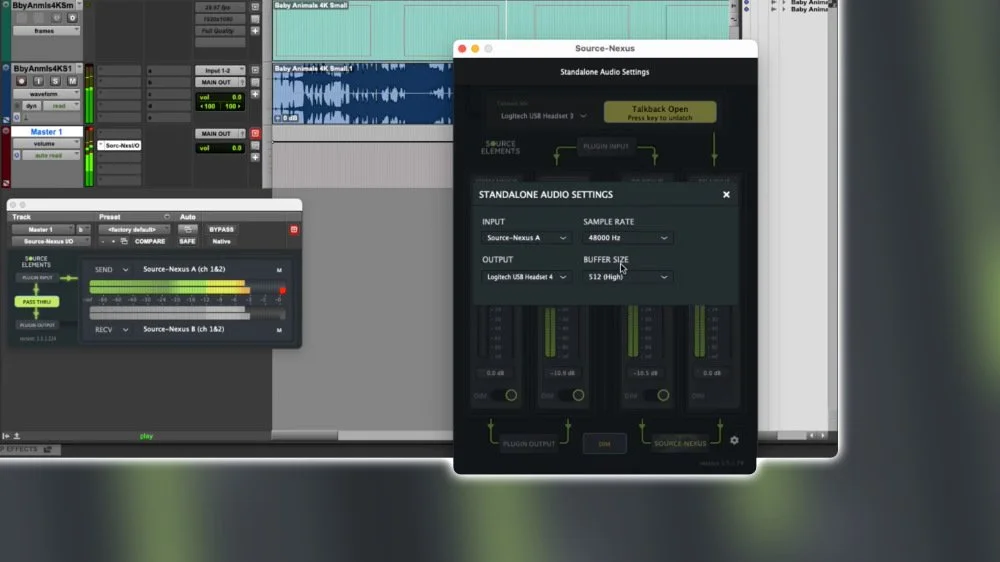Screen dimensions: 1000x562
Task: Click the red output window icon on Master 1
Action: click(x=255, y=133)
